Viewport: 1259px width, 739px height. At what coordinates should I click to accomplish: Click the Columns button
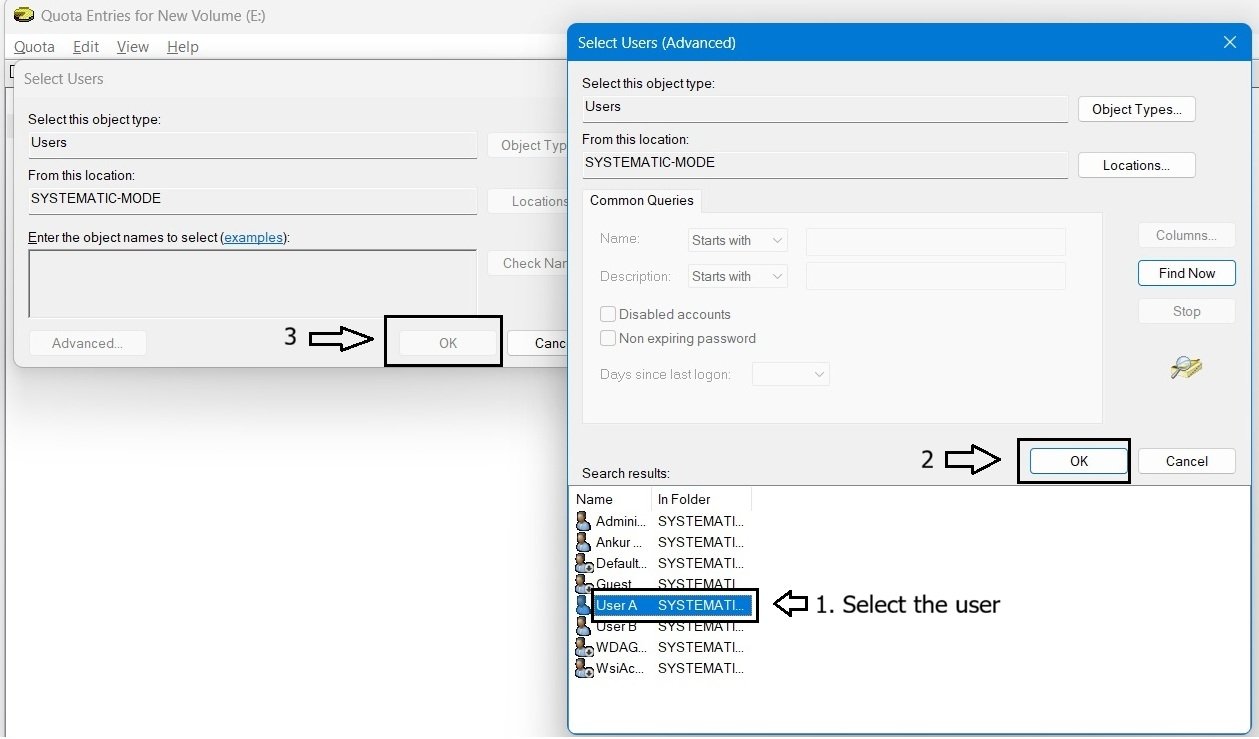[x=1187, y=235]
